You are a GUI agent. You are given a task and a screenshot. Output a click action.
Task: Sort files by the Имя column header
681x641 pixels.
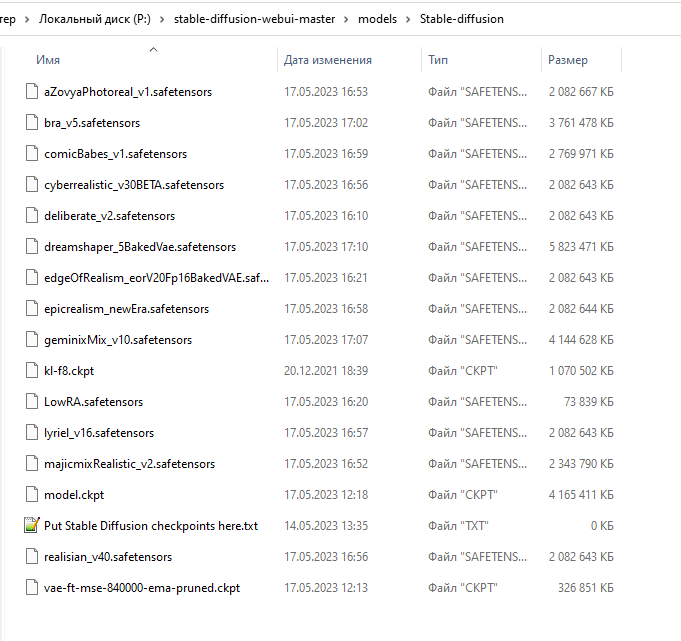[48, 60]
